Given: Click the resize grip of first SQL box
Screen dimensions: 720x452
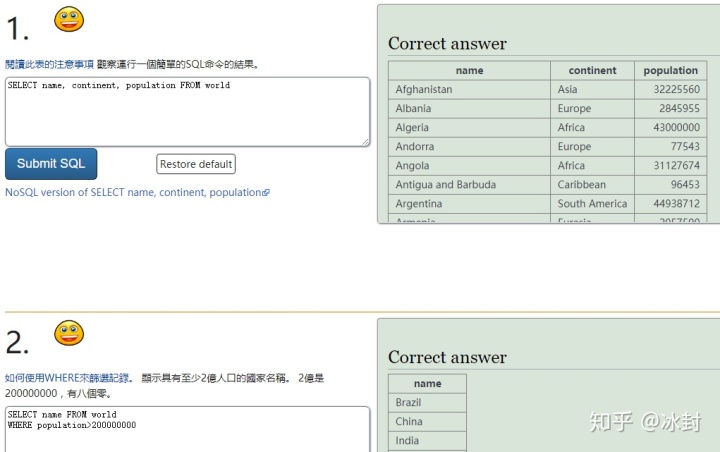Looking at the screenshot, I should (366, 142).
